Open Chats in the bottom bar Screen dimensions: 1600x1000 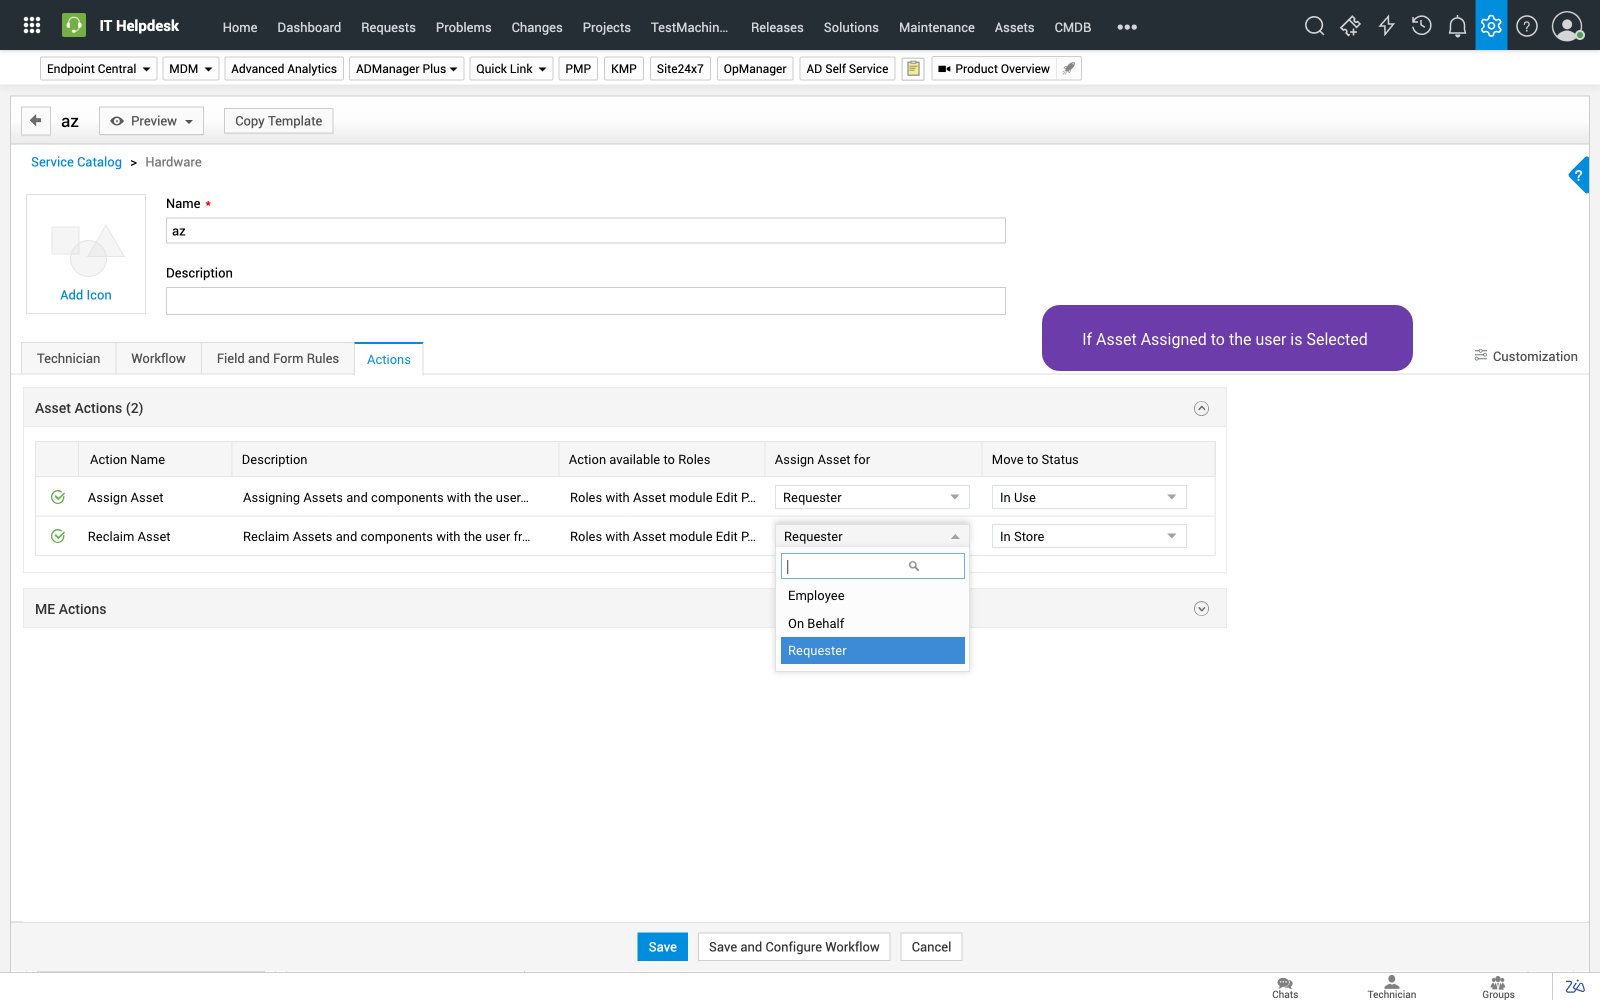tap(1285, 987)
